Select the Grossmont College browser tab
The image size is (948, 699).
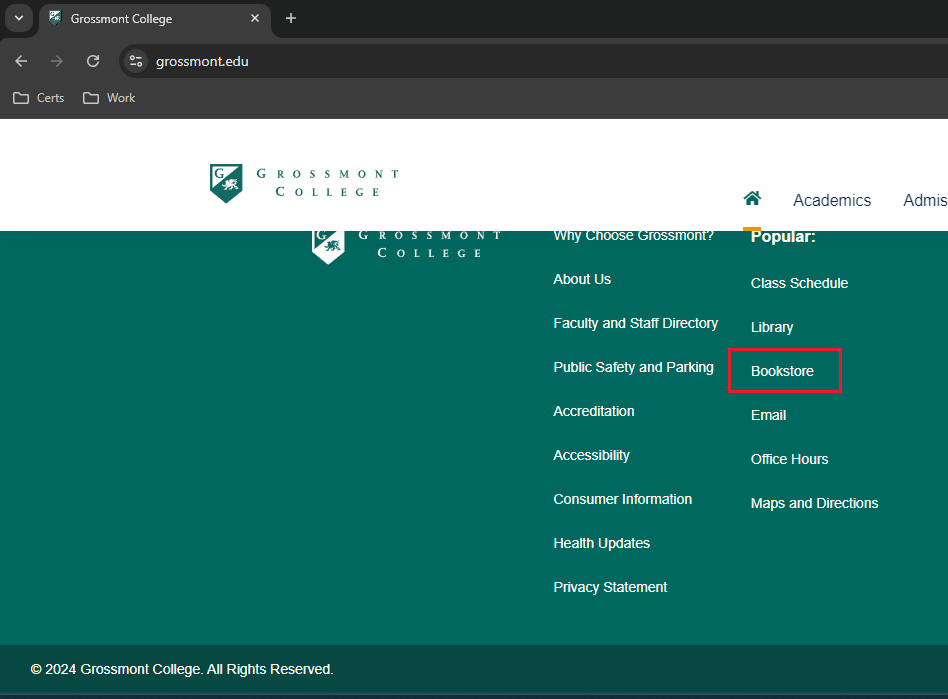coord(145,19)
